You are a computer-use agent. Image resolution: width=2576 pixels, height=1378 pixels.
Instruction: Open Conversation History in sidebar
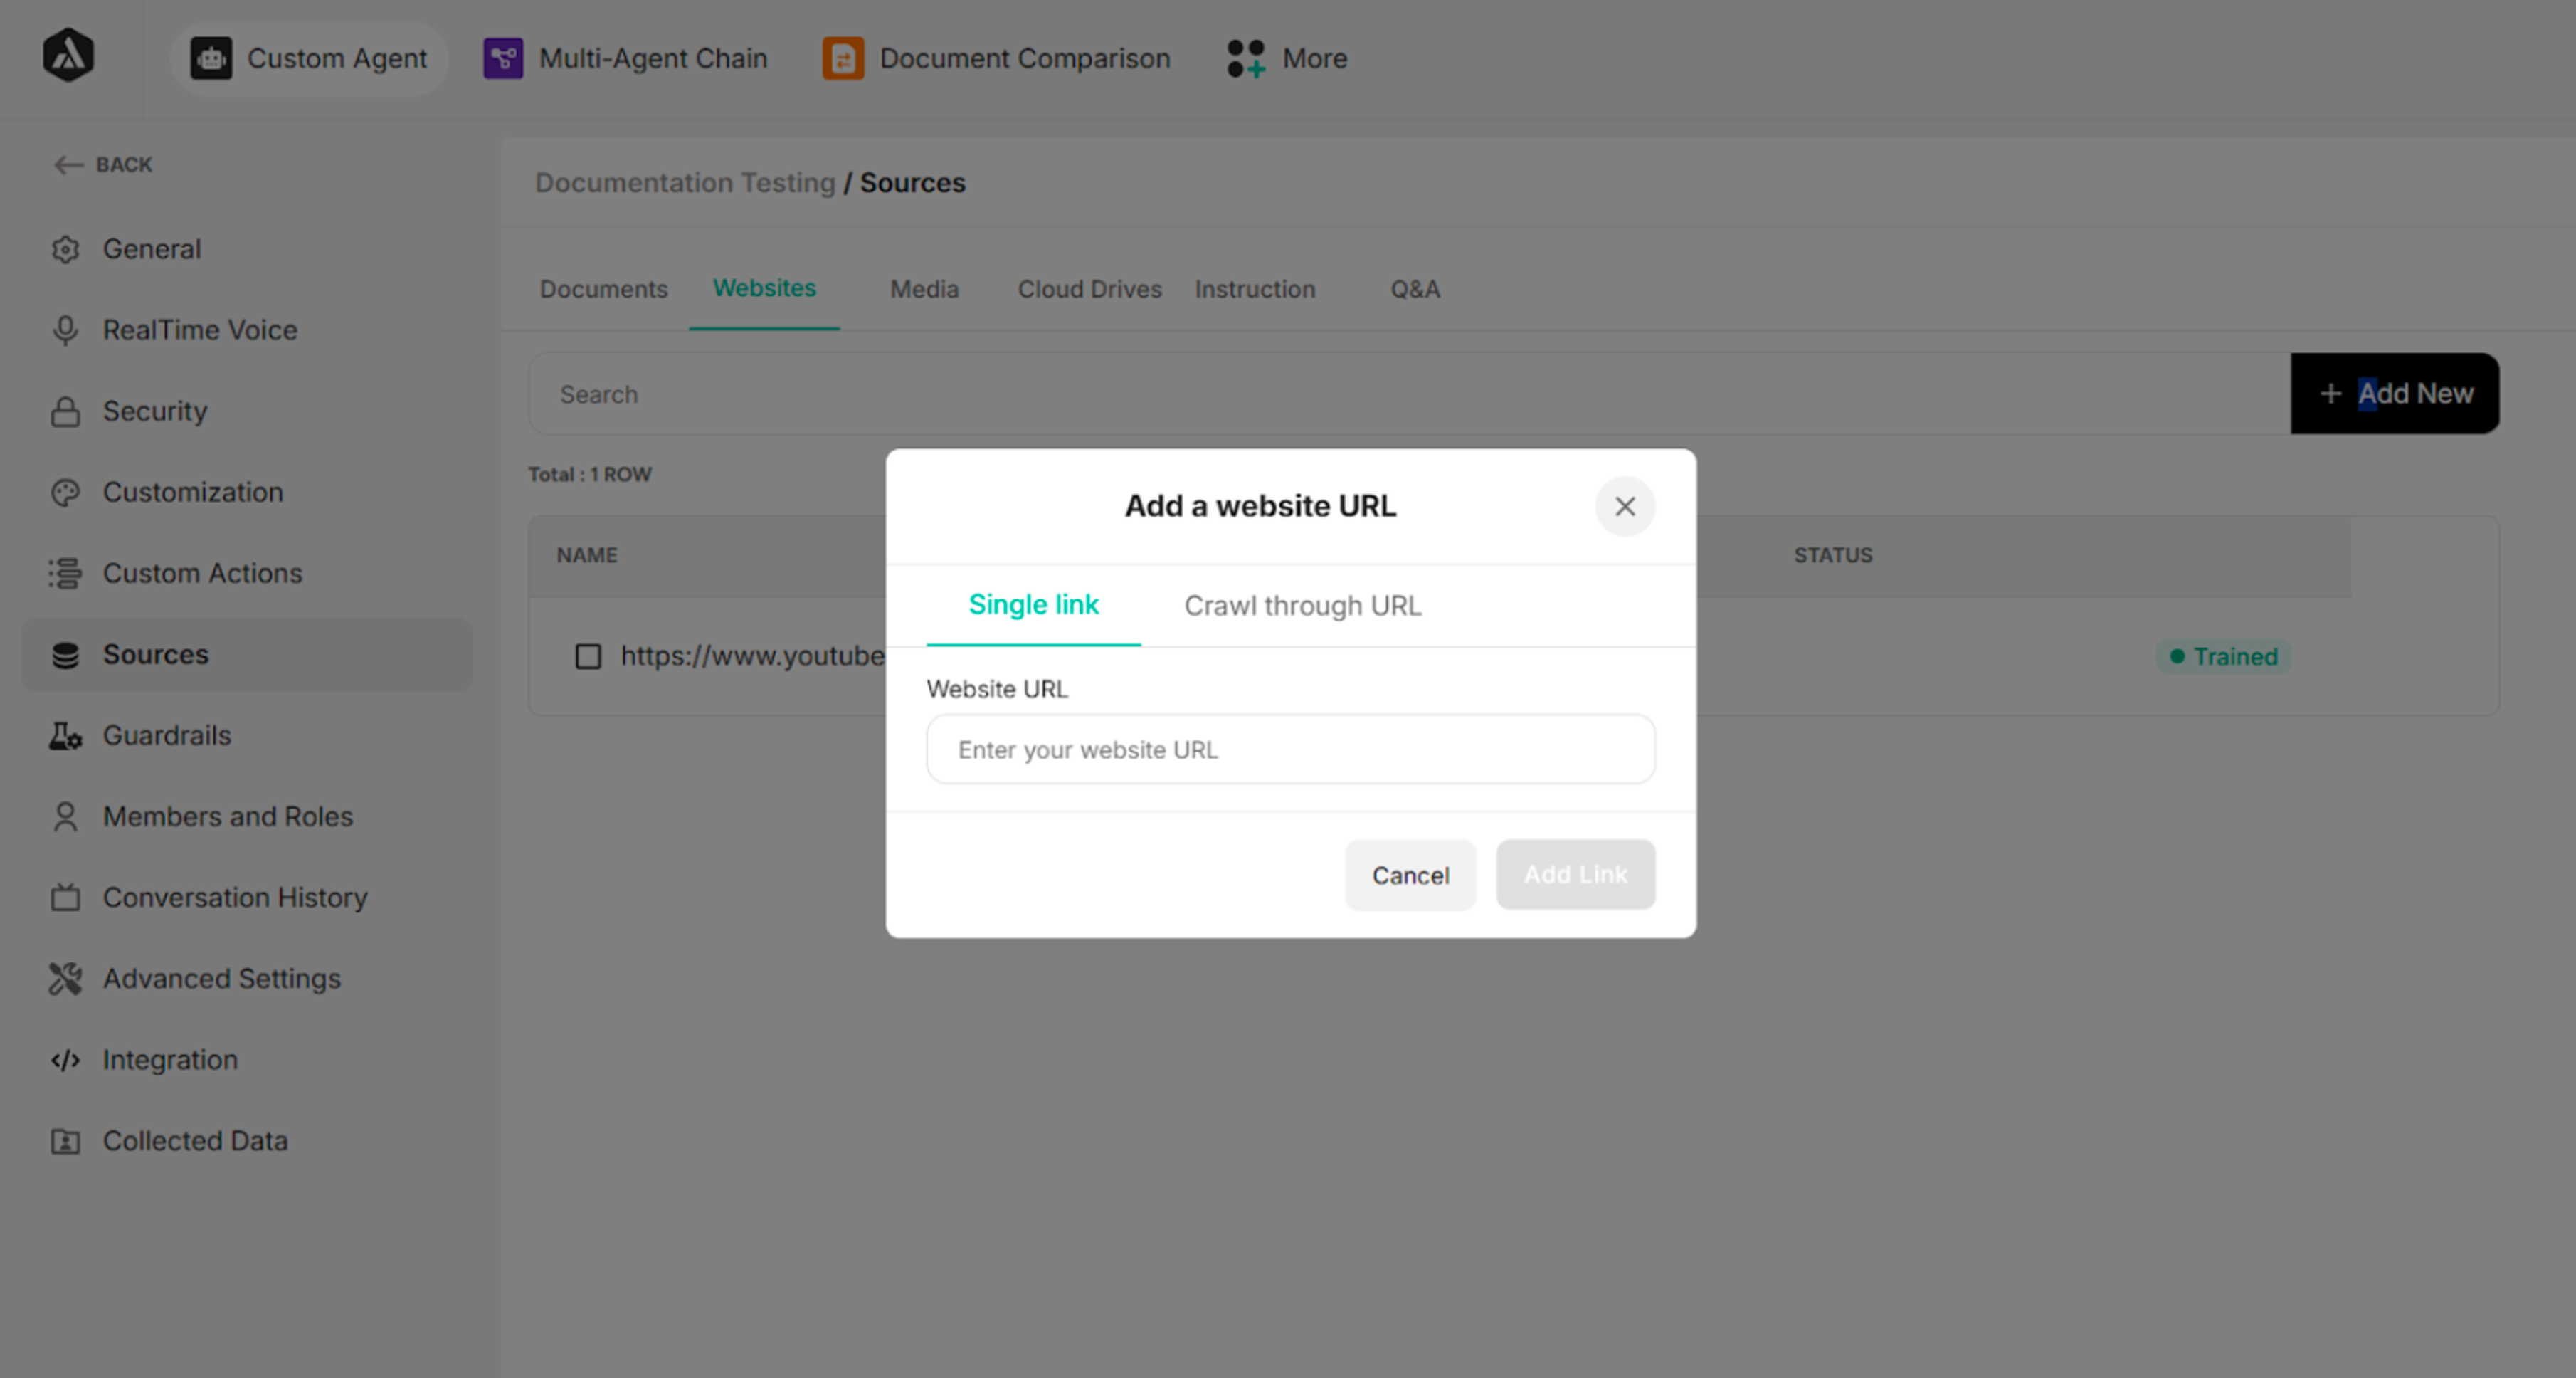235,898
